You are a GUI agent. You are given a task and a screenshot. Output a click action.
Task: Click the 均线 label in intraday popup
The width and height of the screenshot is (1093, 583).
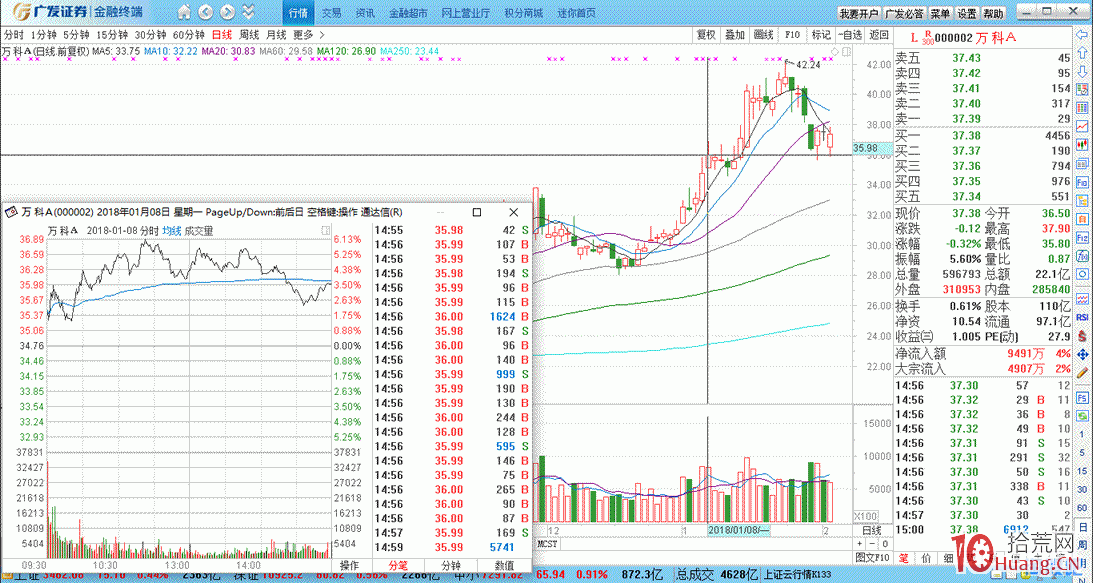point(171,231)
